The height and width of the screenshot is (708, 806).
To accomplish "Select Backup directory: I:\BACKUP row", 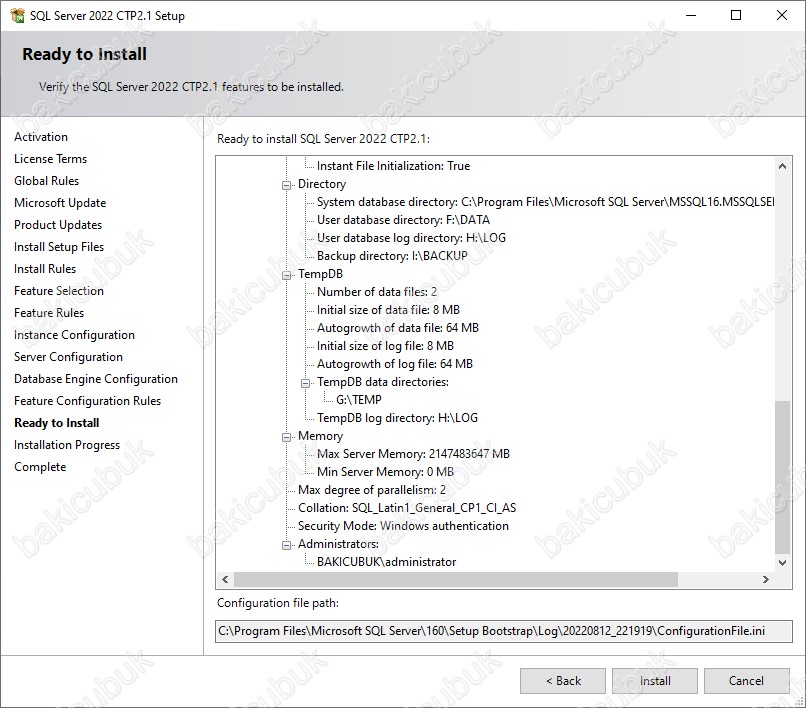I will pos(392,256).
